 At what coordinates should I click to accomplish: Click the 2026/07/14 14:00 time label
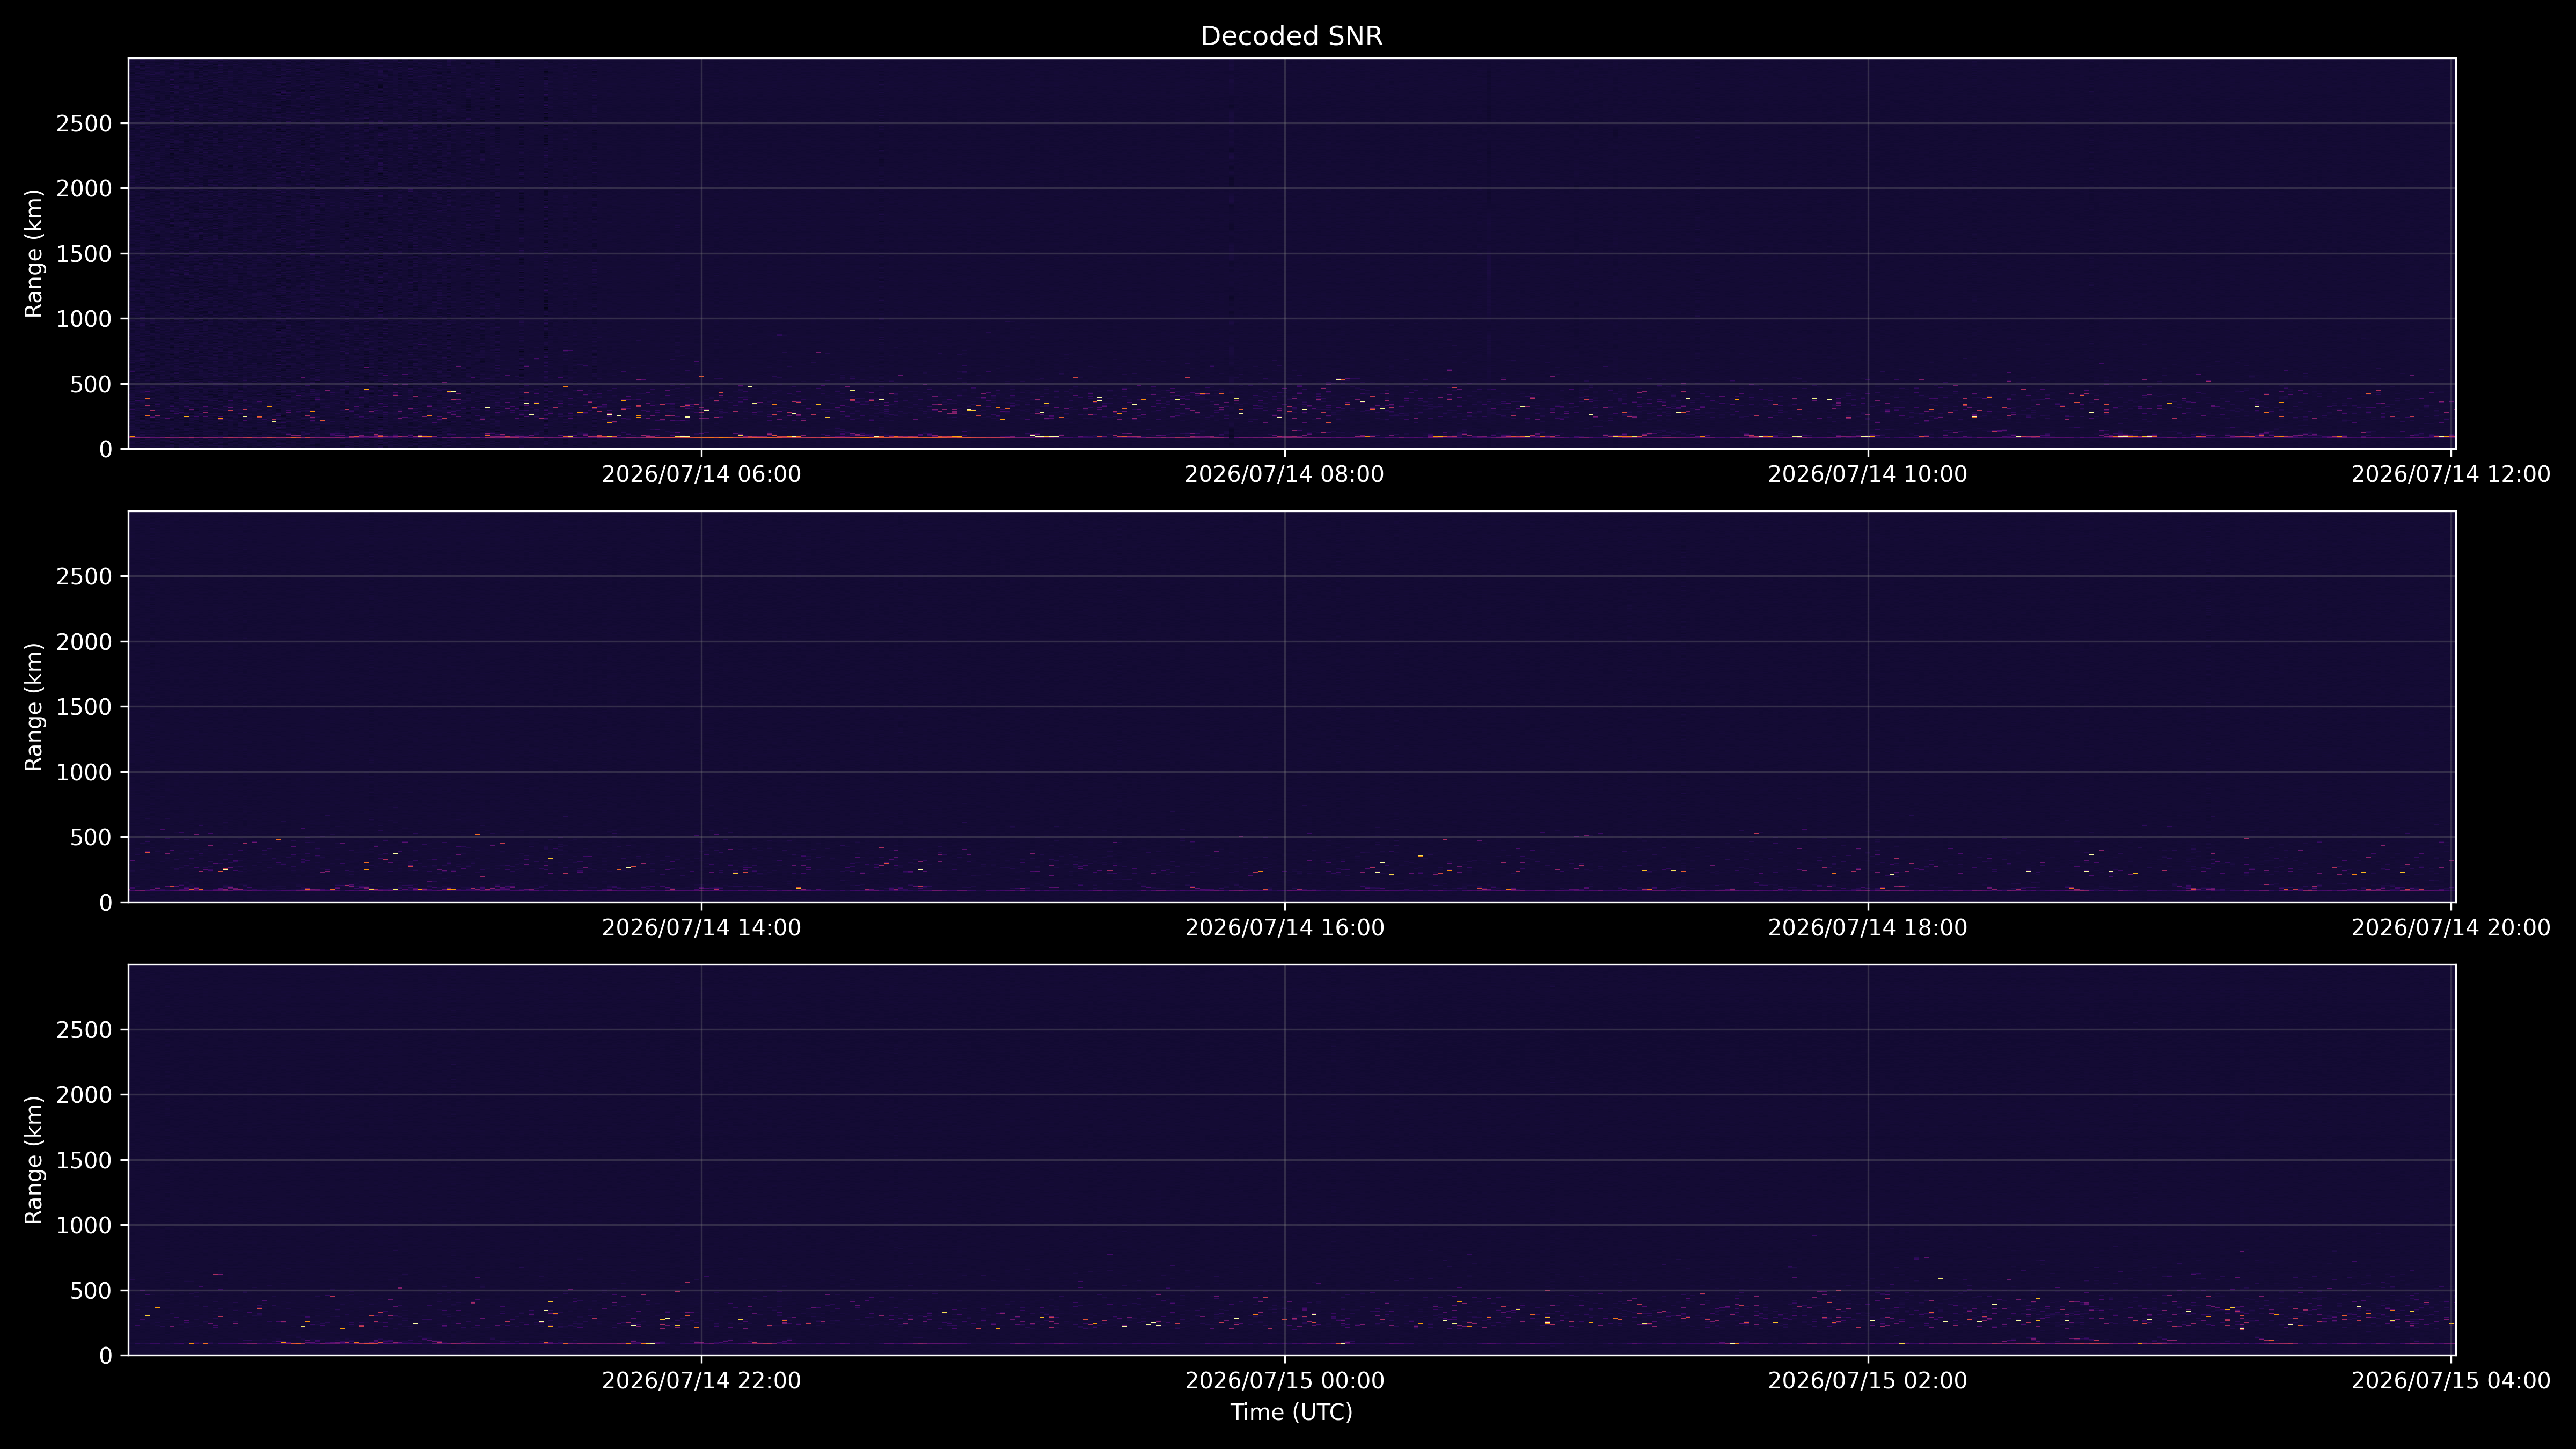(x=701, y=928)
